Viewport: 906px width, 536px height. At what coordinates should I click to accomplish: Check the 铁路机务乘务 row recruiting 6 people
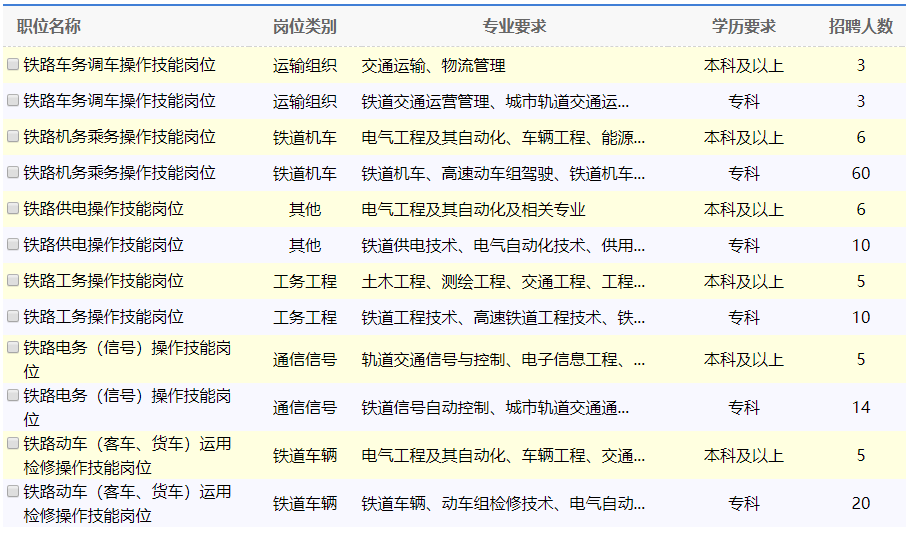(13, 136)
